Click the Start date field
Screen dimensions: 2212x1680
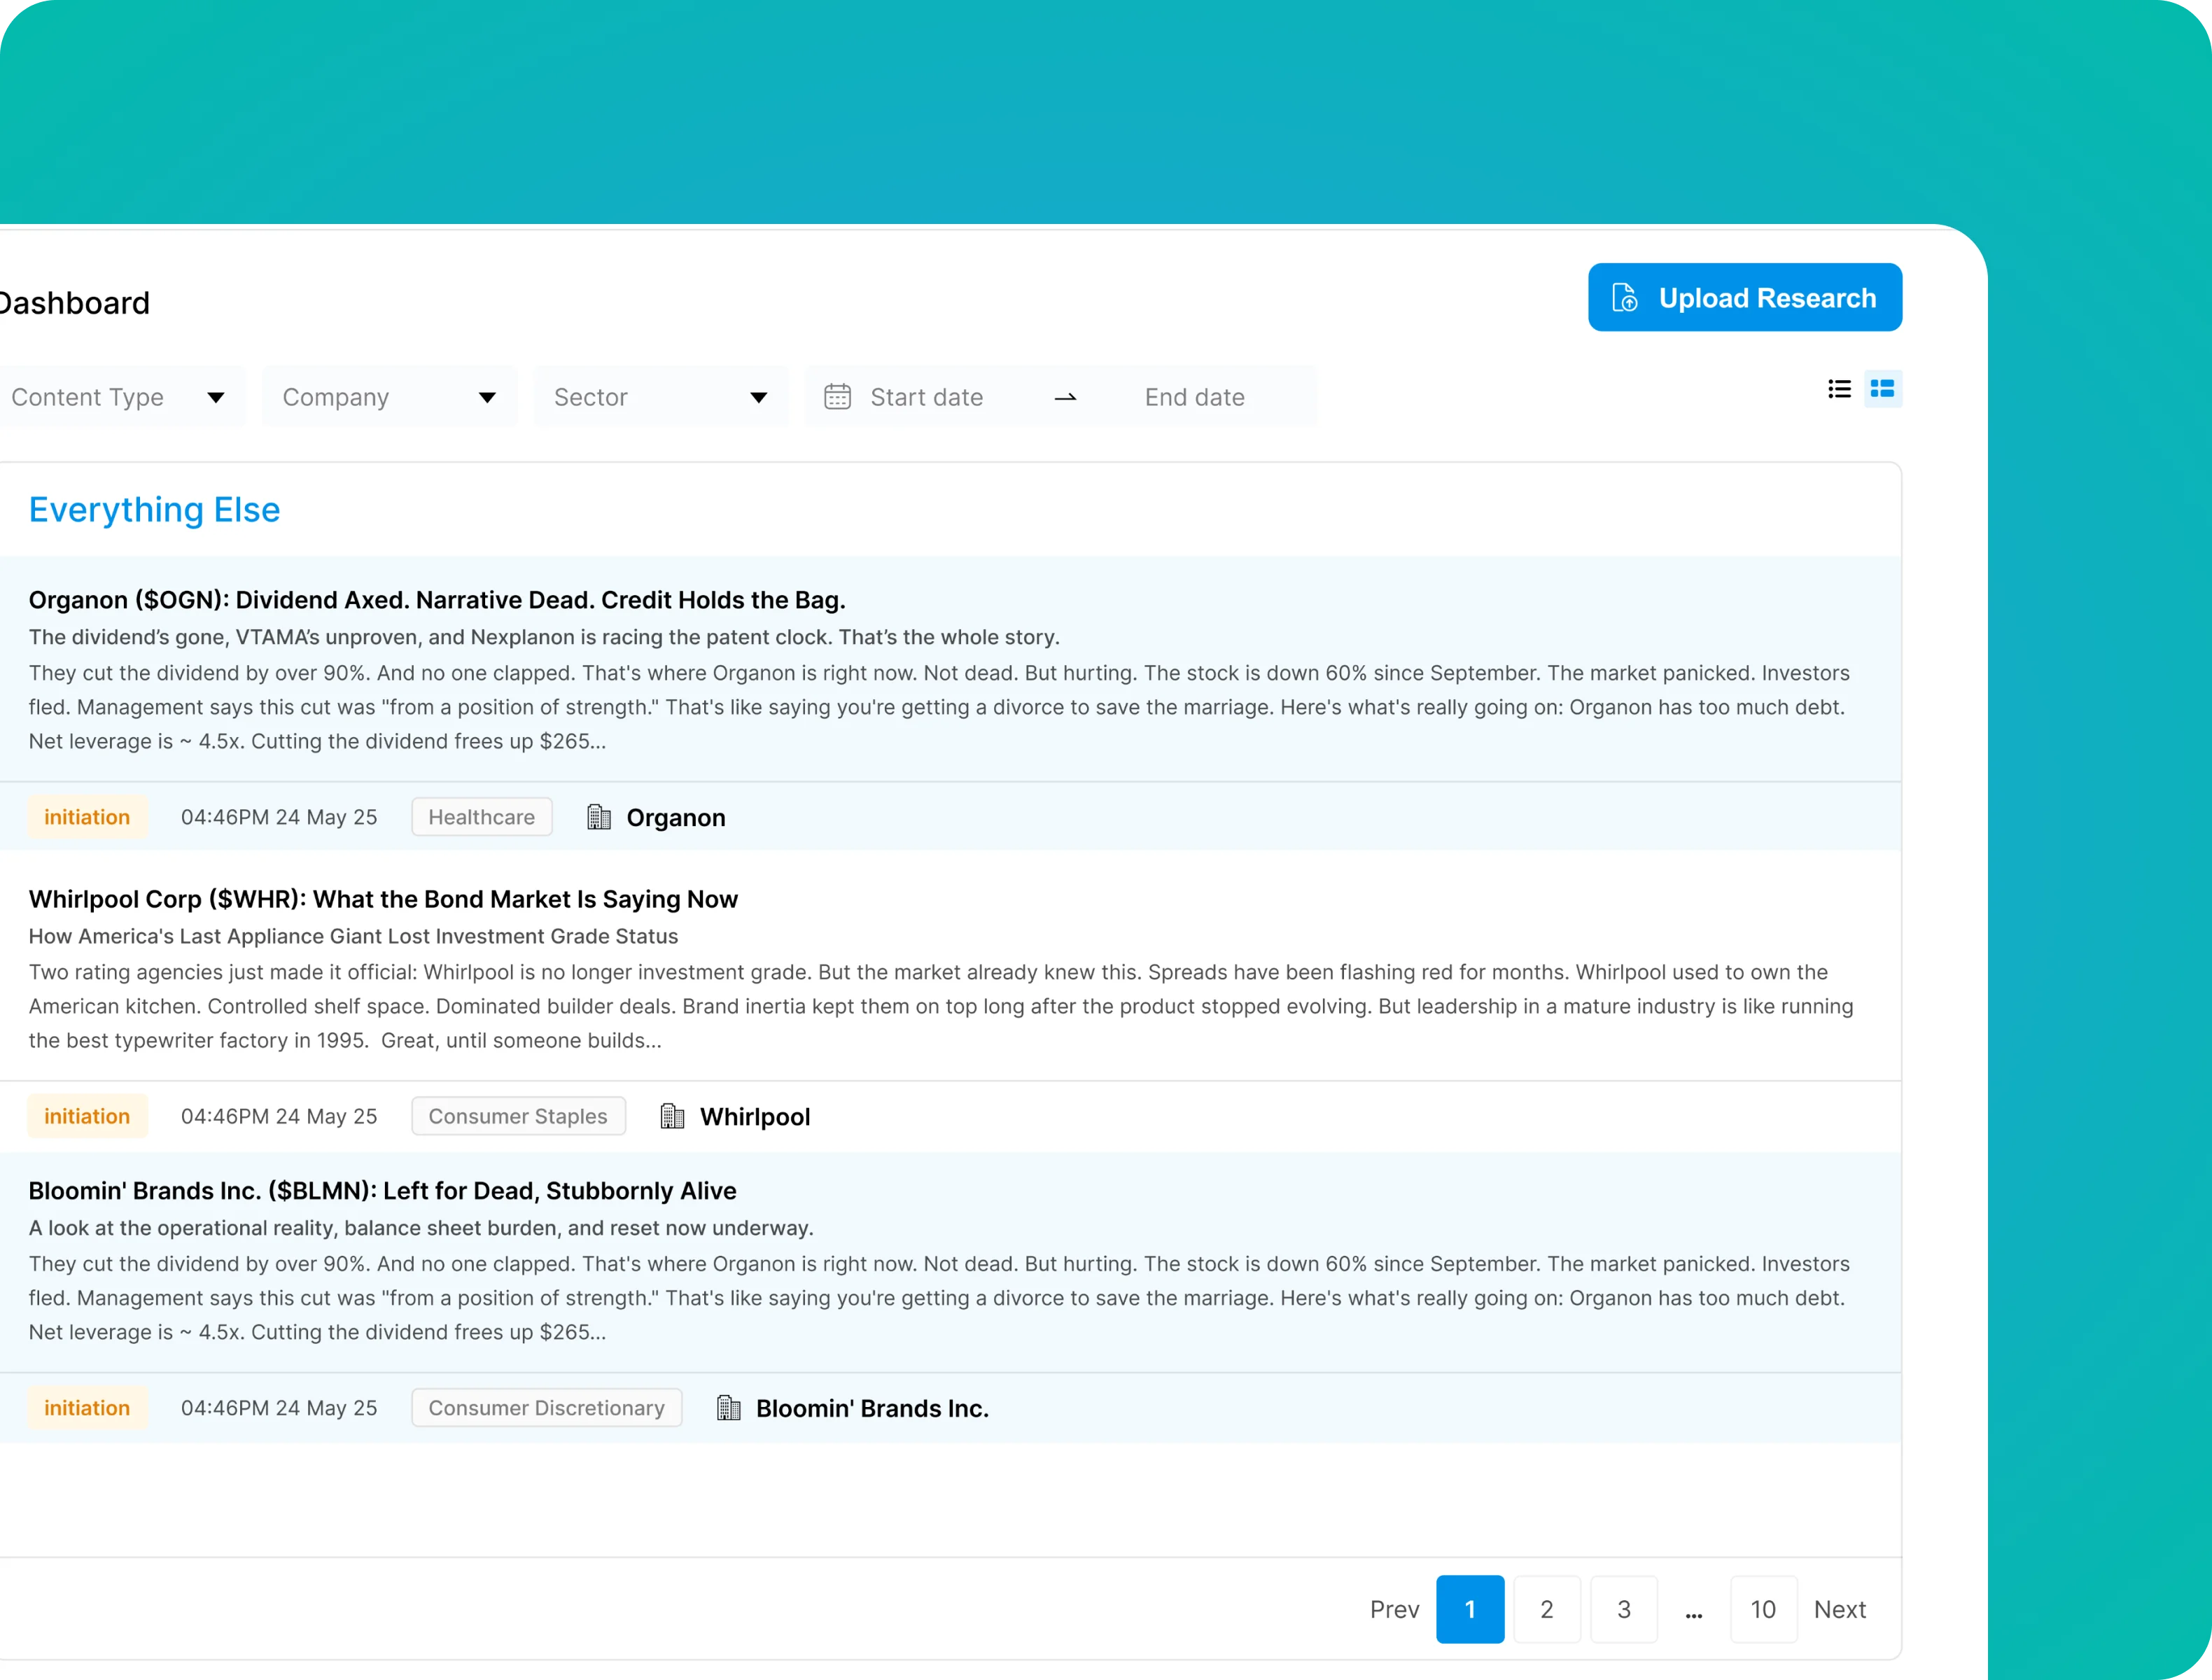tap(926, 397)
